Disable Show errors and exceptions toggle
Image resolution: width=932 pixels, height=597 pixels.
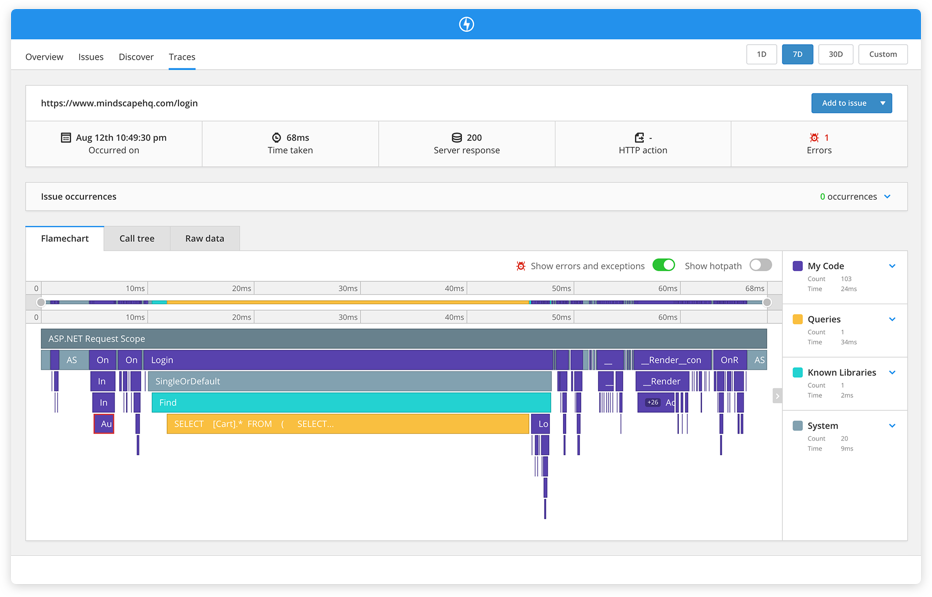tap(664, 265)
